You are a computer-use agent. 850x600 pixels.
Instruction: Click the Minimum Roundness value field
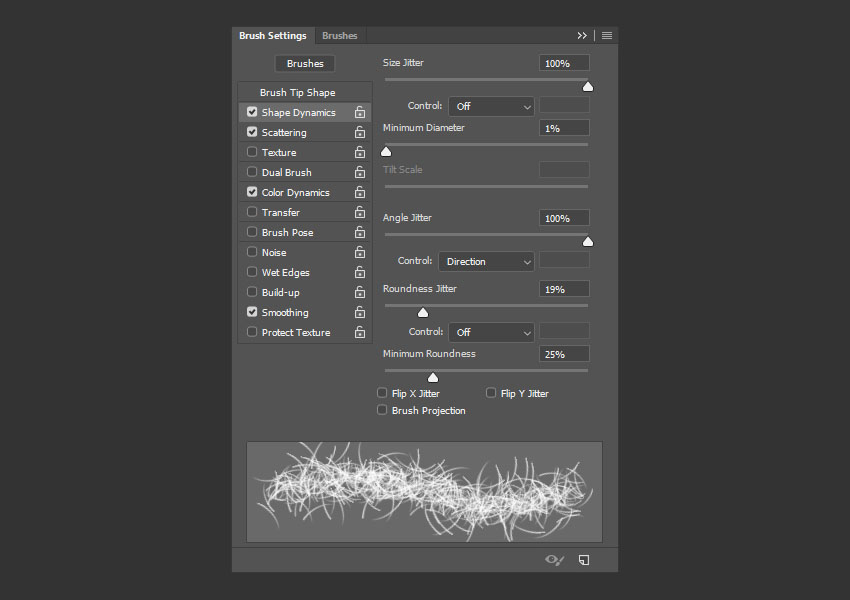click(564, 354)
